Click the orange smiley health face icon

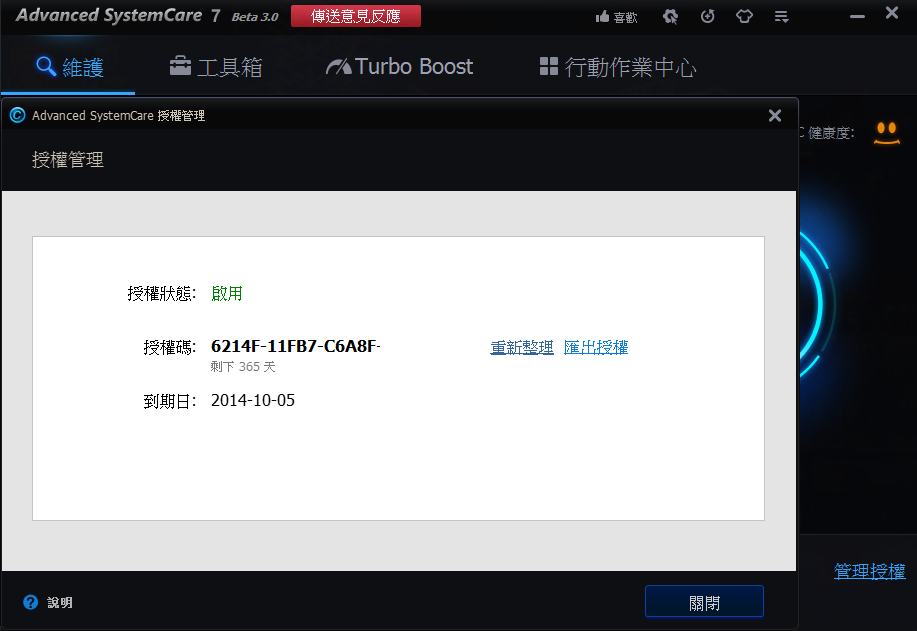coord(887,133)
